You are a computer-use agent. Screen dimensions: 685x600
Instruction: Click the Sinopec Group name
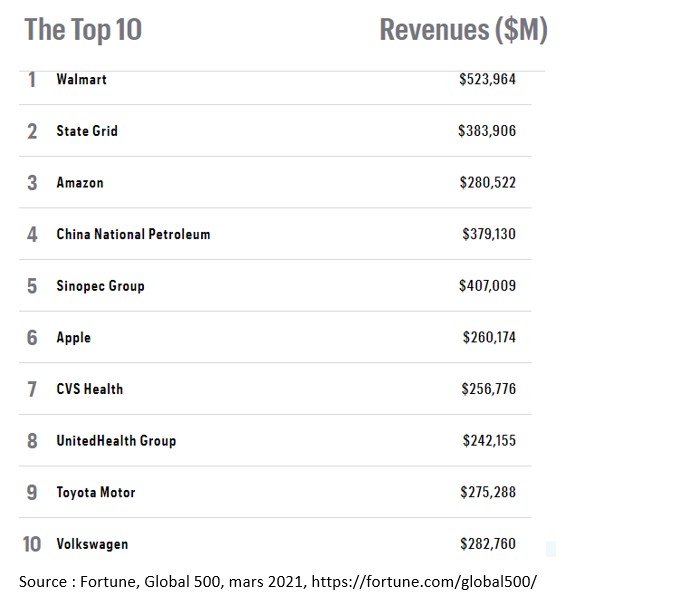coord(100,286)
